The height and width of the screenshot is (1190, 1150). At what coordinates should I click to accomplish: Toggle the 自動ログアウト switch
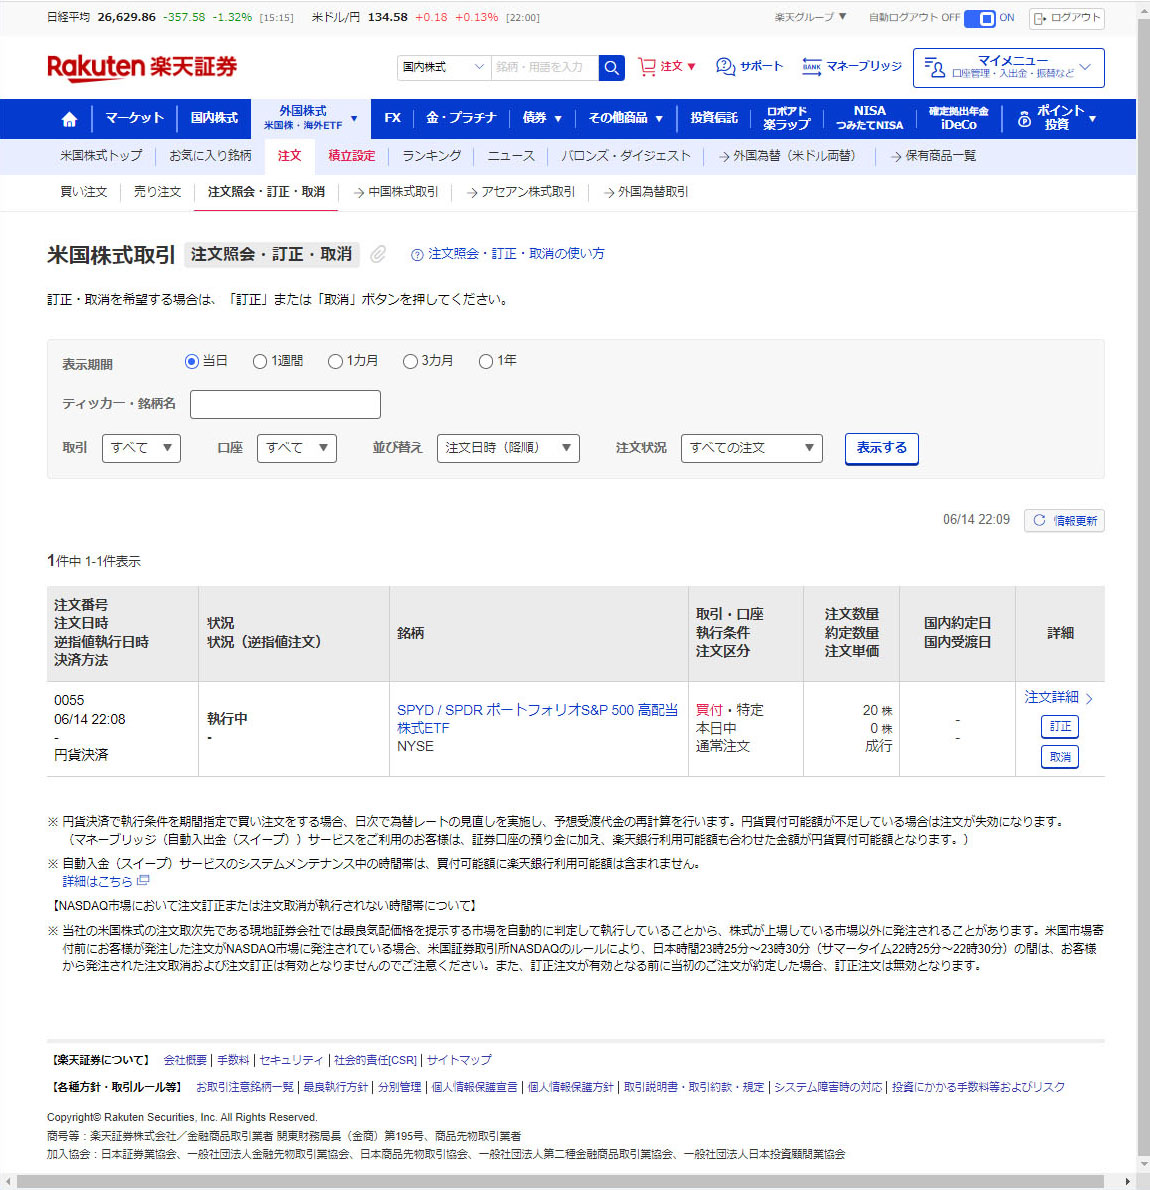coord(980,18)
